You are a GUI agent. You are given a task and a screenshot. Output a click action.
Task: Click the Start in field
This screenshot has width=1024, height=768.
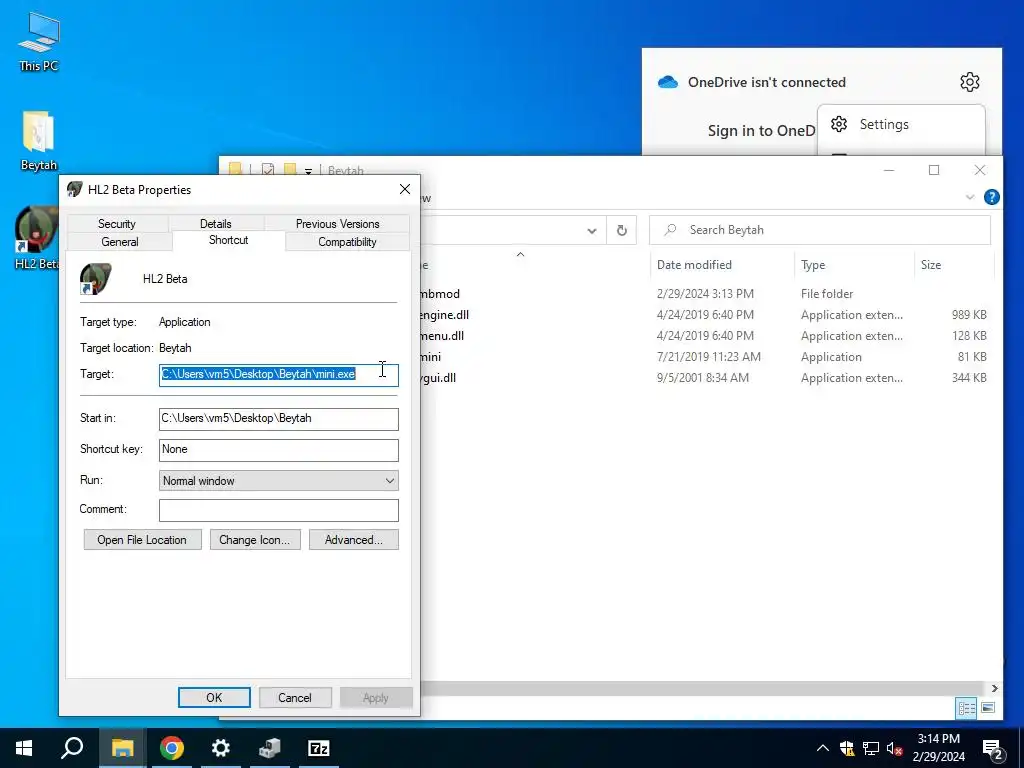(x=279, y=419)
